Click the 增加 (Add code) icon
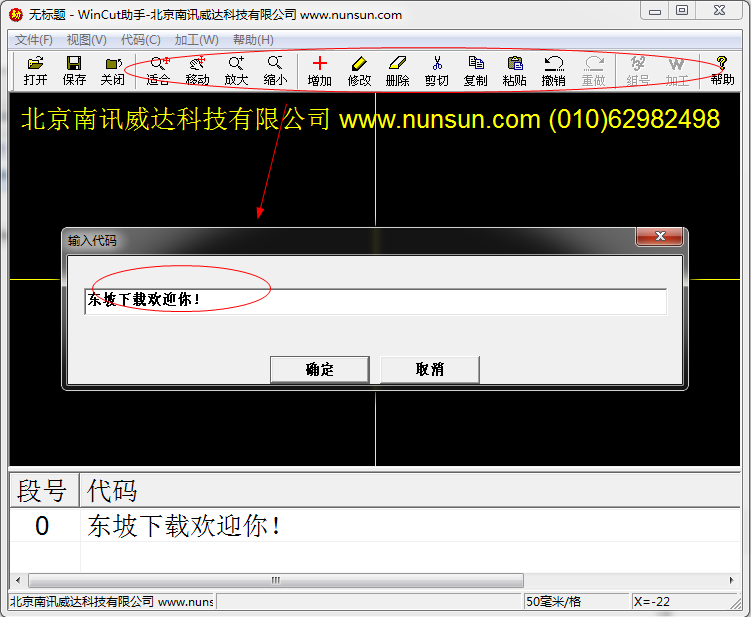This screenshot has width=751, height=617. [x=319, y=71]
